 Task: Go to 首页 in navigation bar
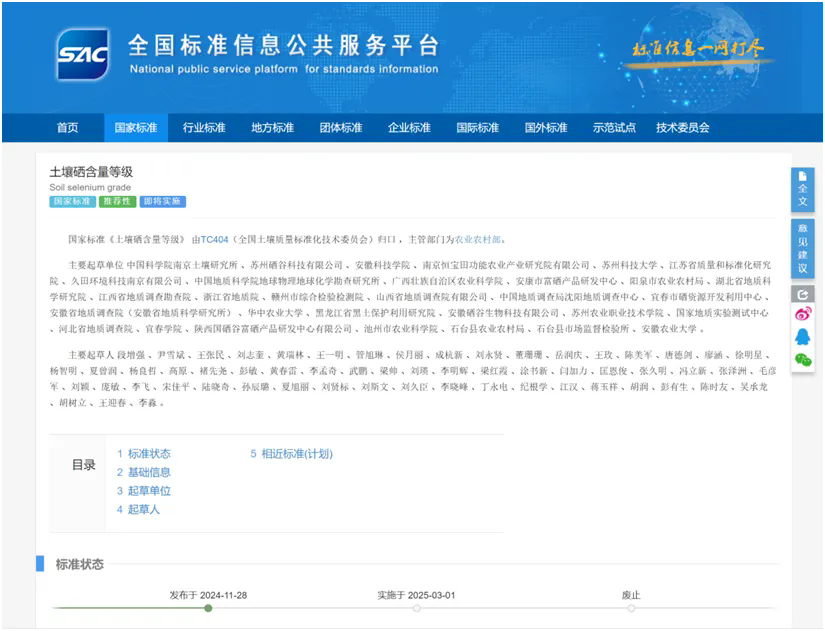pyautogui.click(x=67, y=128)
